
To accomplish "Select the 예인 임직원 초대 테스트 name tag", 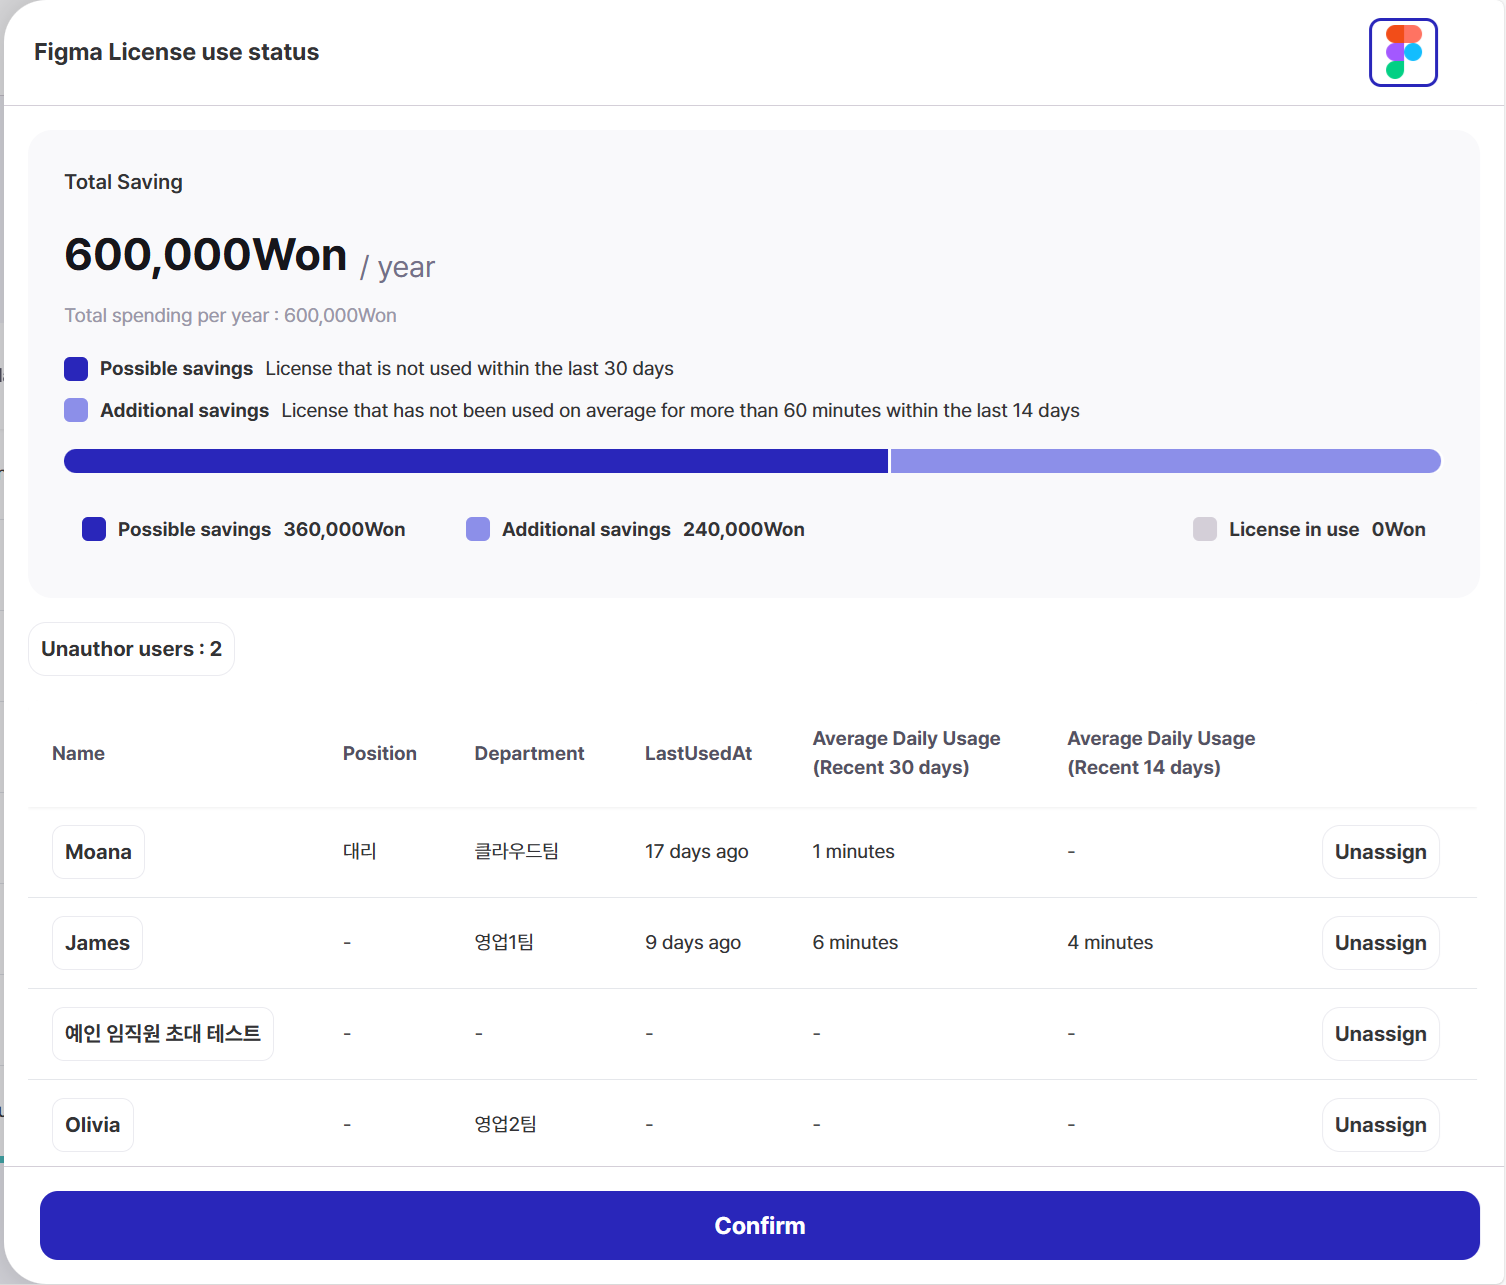I will click(163, 1034).
